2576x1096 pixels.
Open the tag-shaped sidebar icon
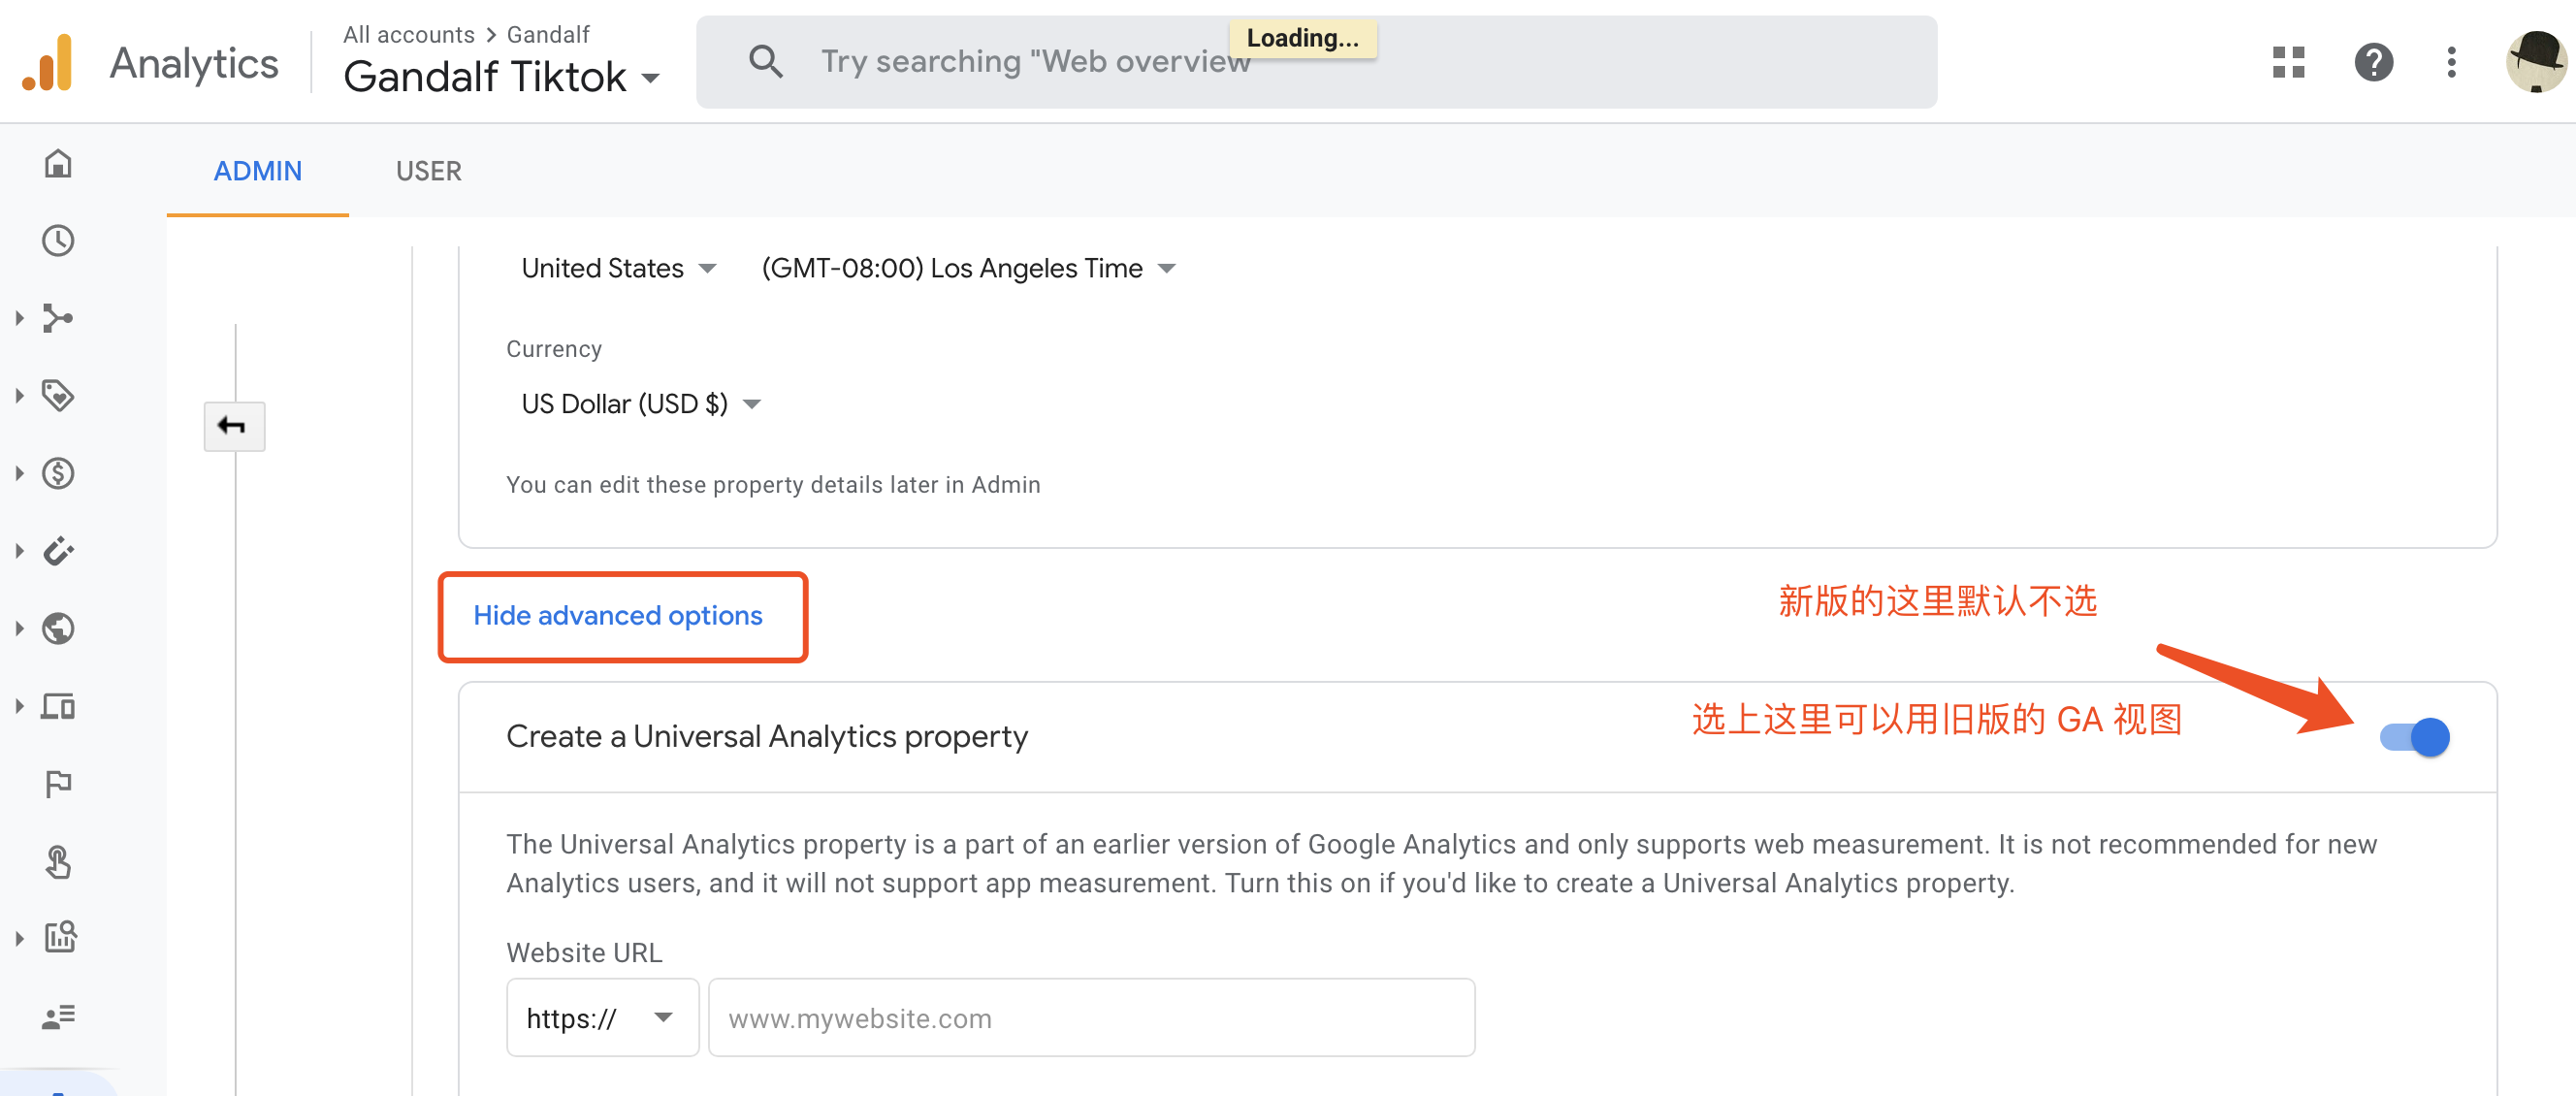click(58, 395)
